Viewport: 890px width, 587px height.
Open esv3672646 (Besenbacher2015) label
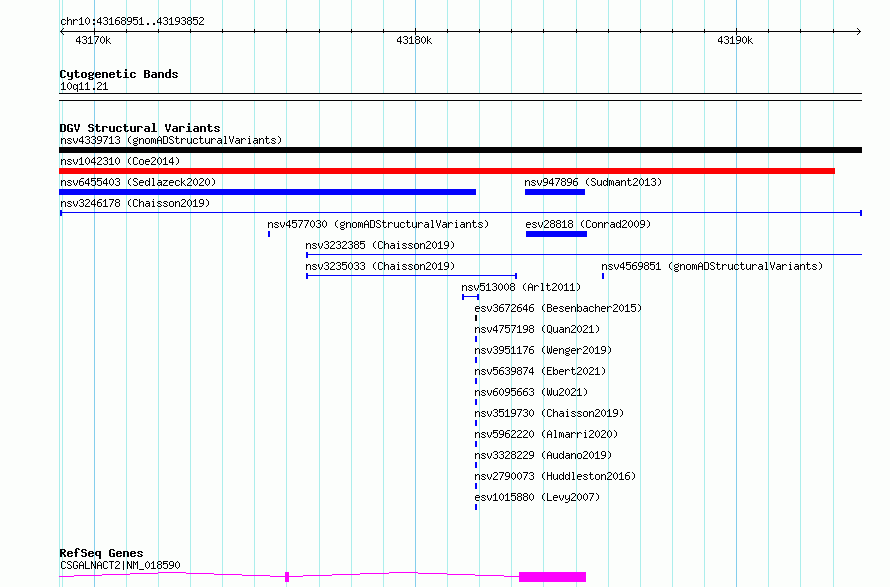(558, 308)
